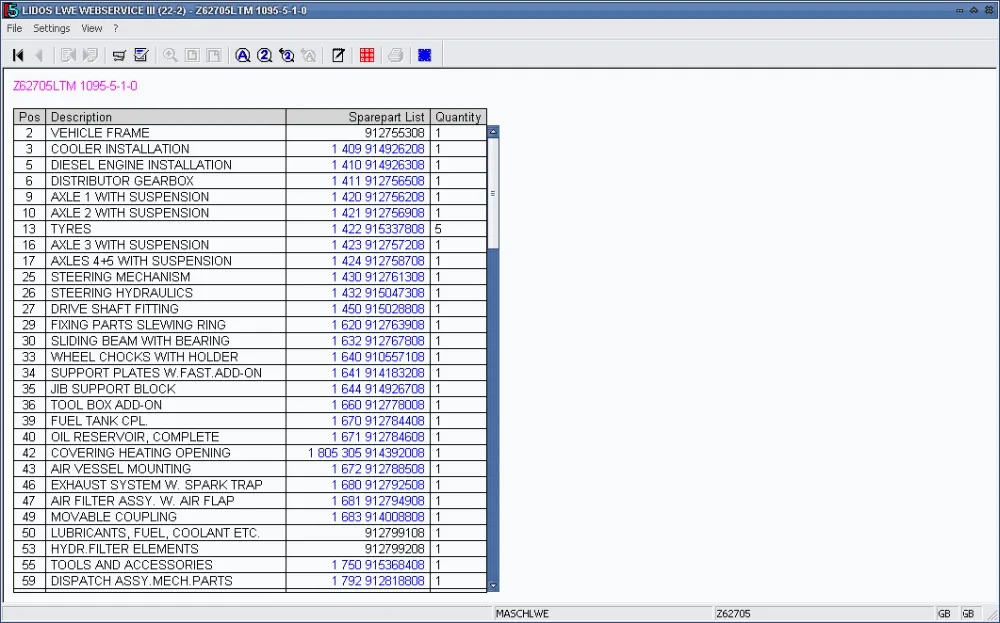
Task: Click the magenta Z62705LTM 1095-5-1-0 heading
Action: click(x=75, y=86)
